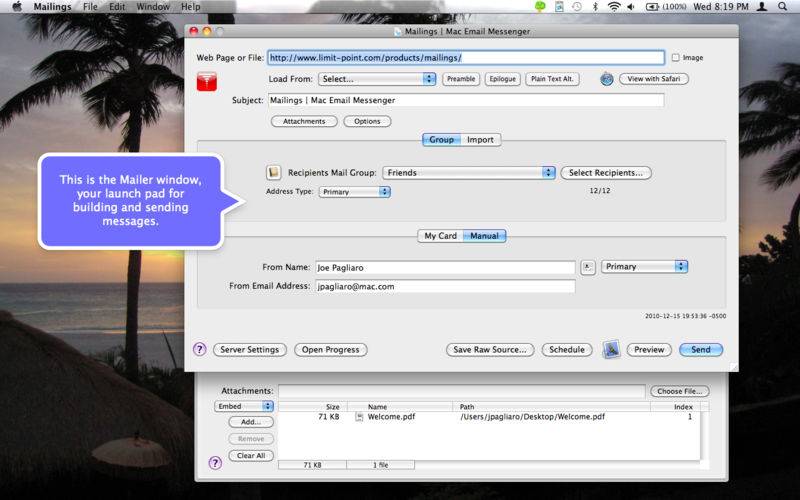This screenshot has width=800, height=500.
Task: Open the Window menu in menu bar
Action: click(x=152, y=7)
